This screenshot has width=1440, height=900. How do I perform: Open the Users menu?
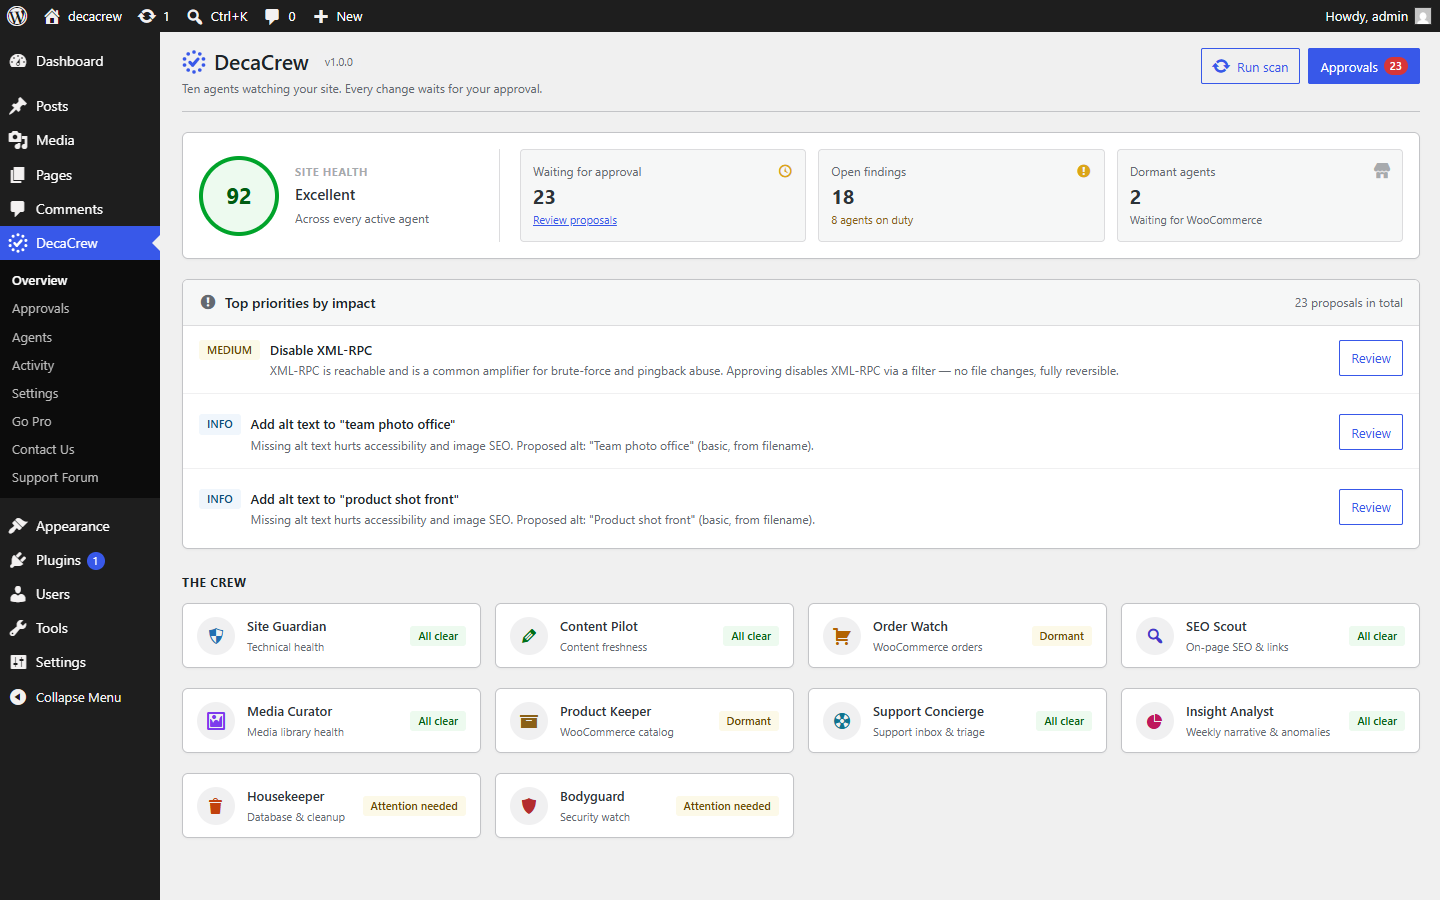point(80,594)
